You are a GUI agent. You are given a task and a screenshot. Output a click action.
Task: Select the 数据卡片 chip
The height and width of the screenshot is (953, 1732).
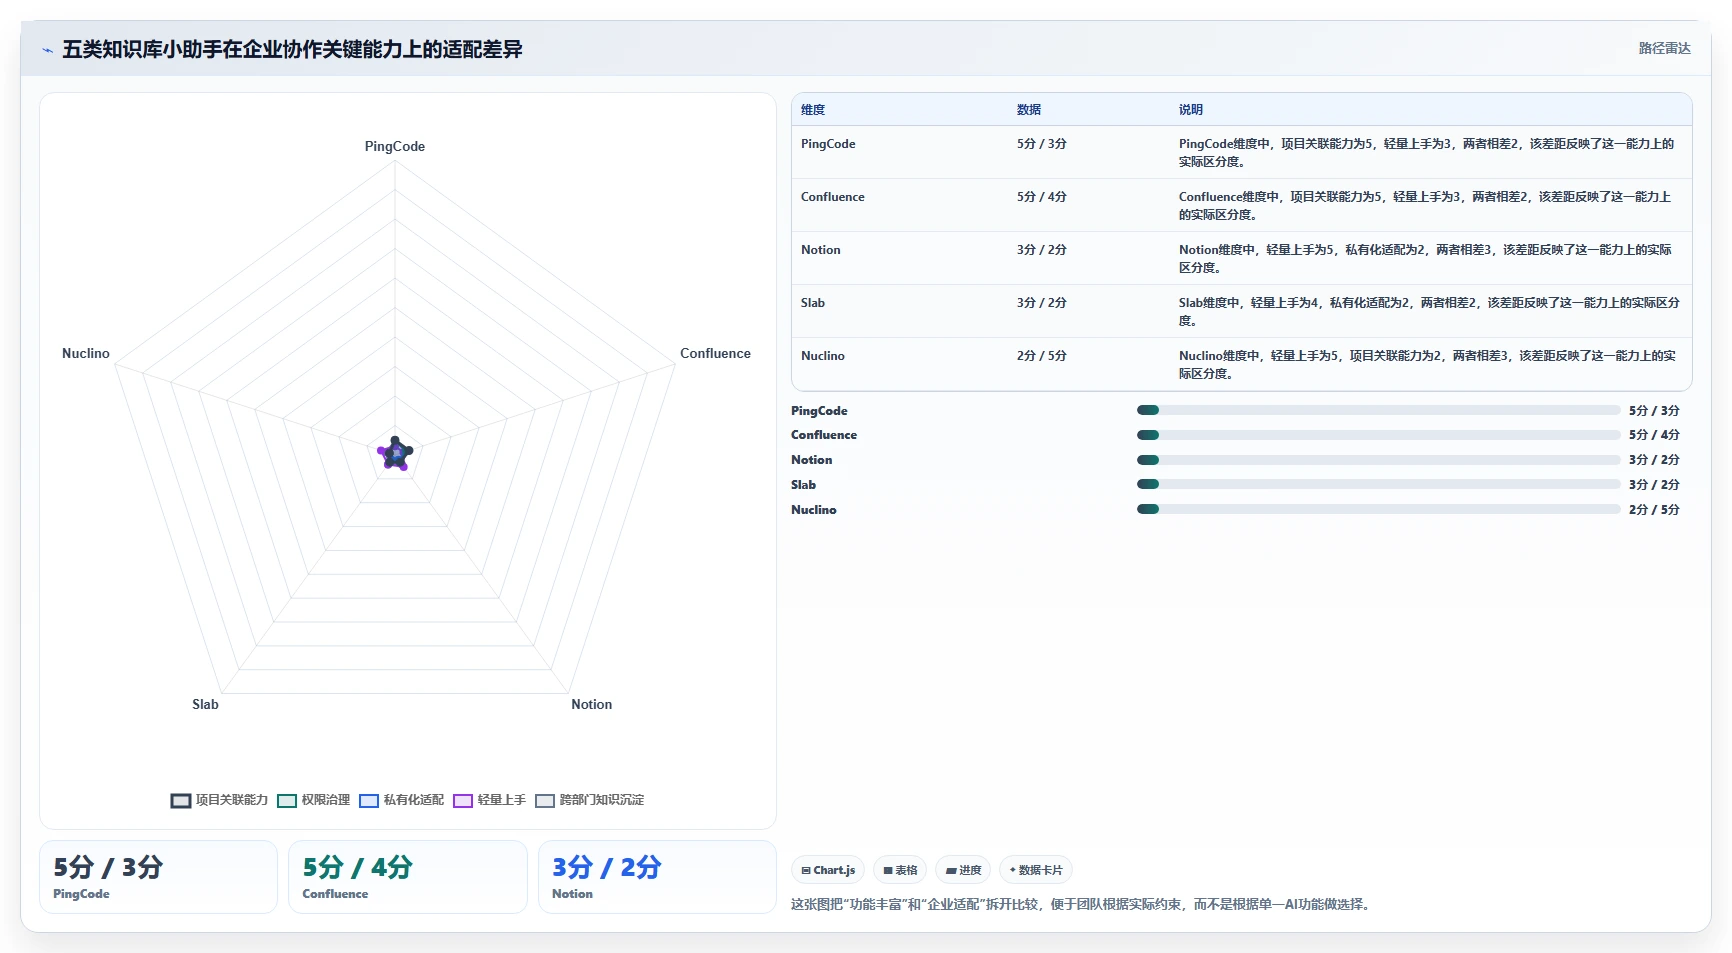pyautogui.click(x=1036, y=870)
